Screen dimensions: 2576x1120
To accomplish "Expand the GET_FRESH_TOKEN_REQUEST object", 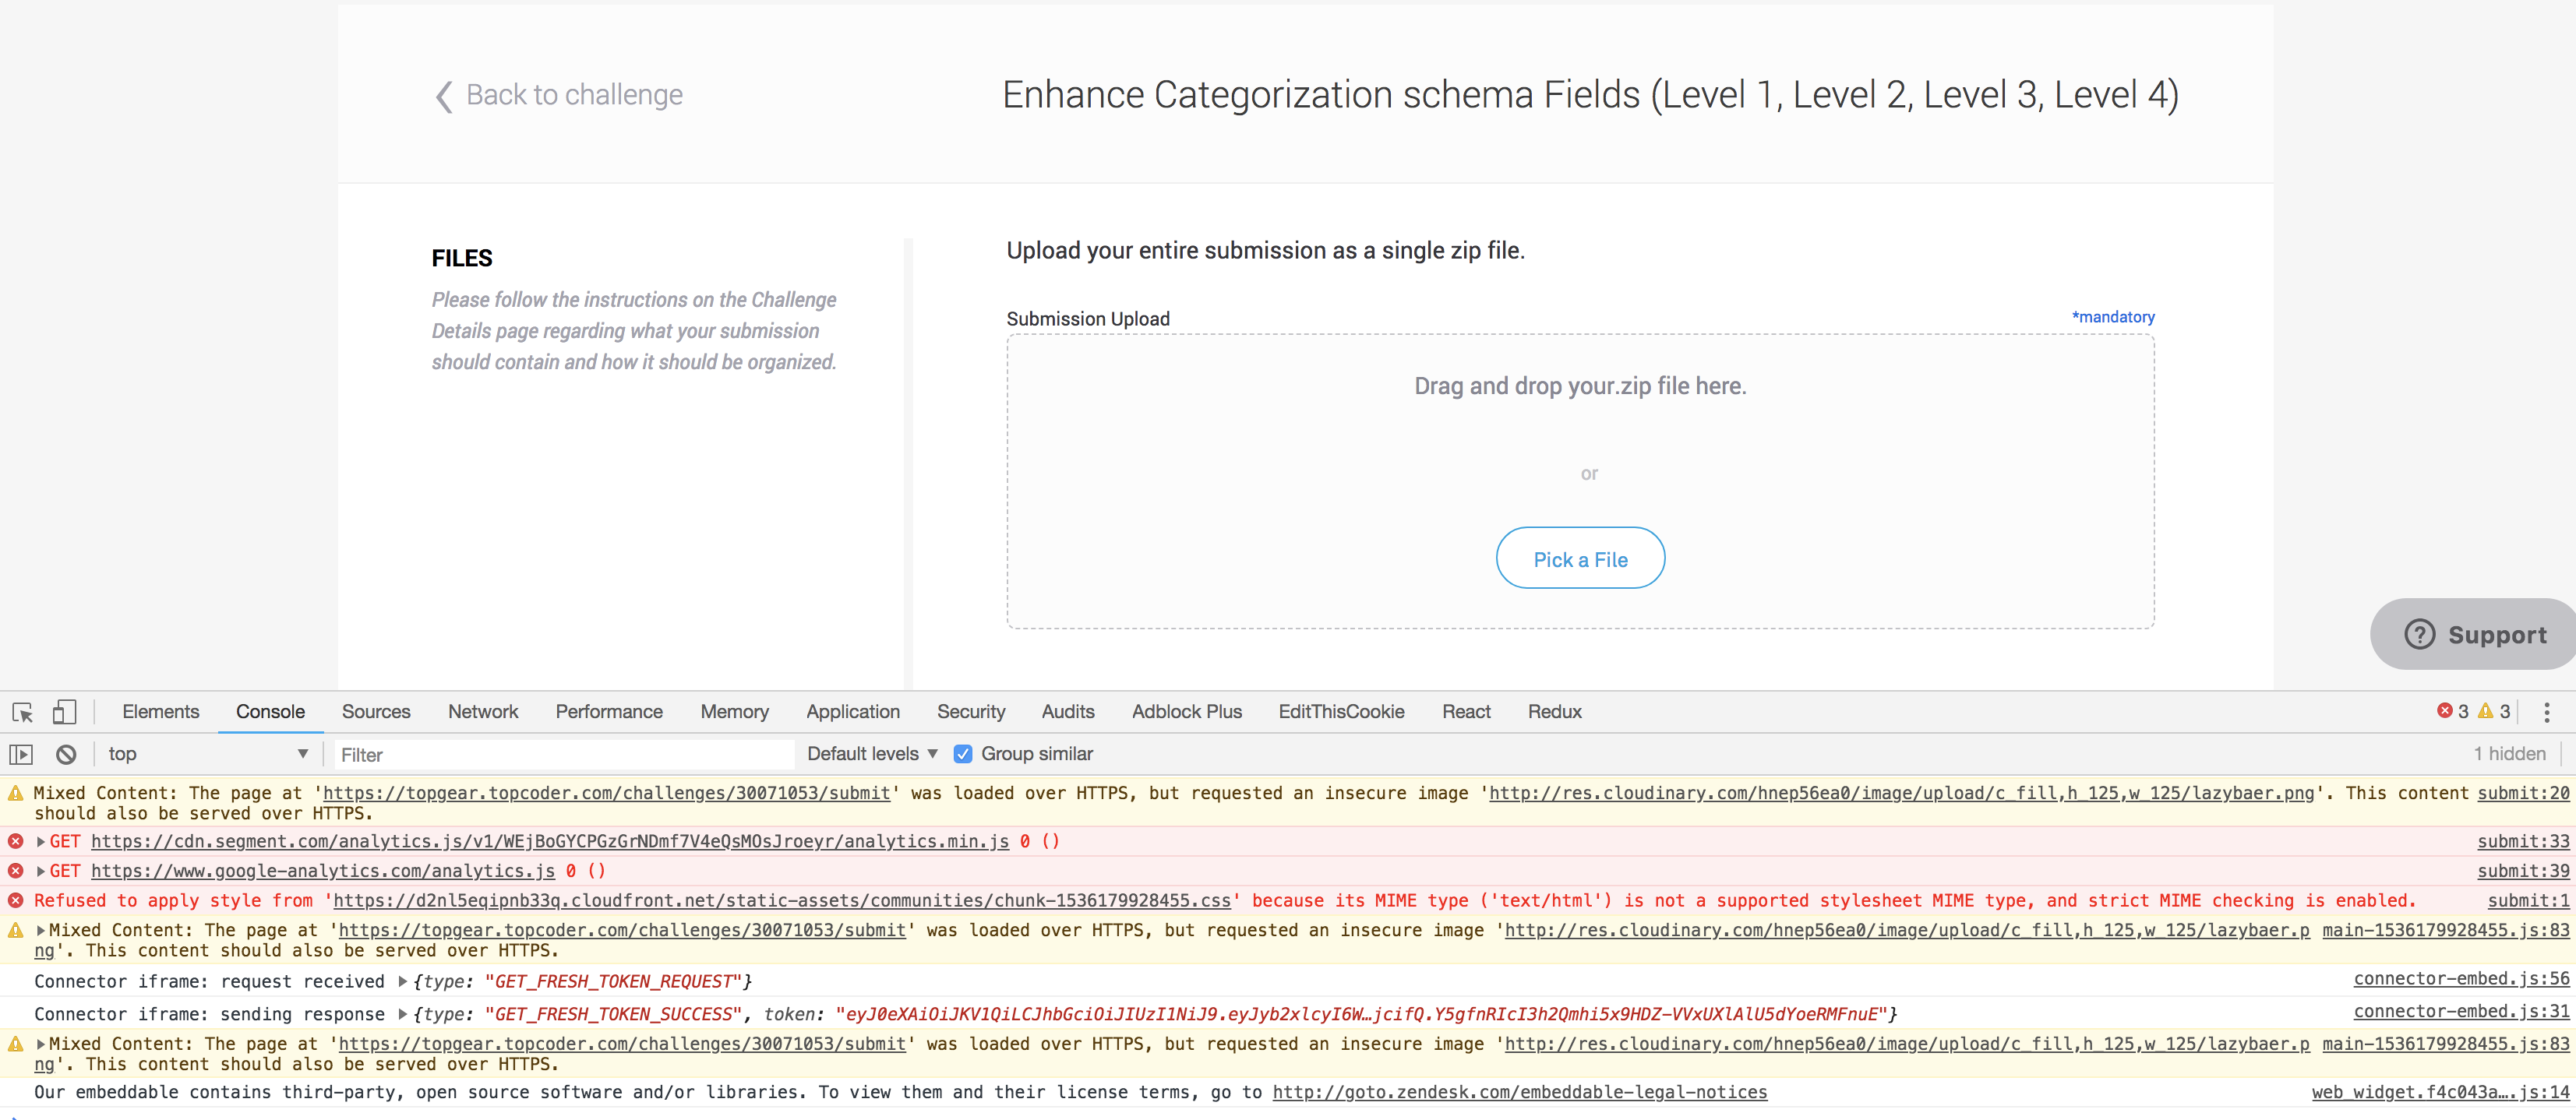I will (x=404, y=981).
